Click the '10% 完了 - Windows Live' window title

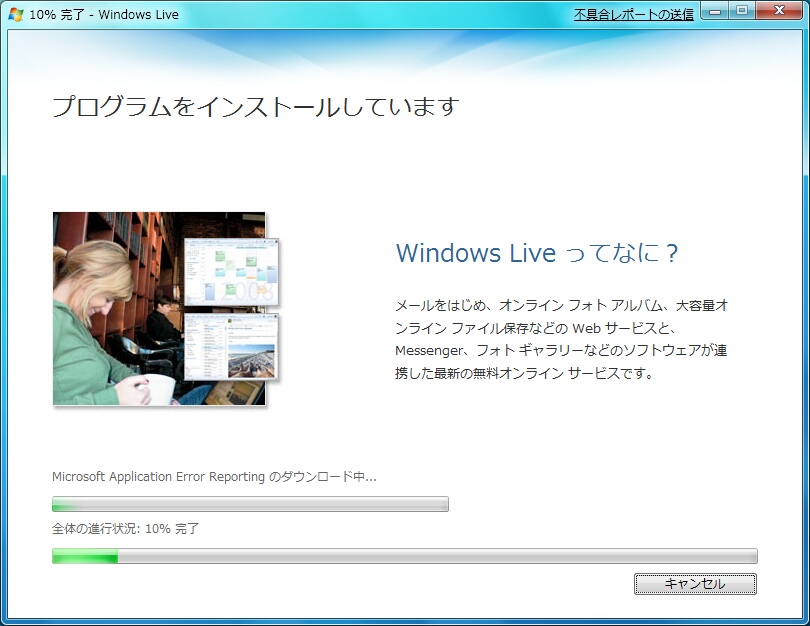point(104,14)
